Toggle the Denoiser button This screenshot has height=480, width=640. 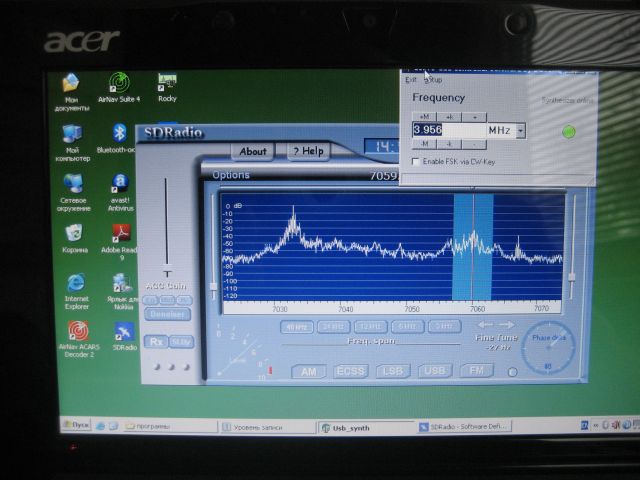pos(167,314)
